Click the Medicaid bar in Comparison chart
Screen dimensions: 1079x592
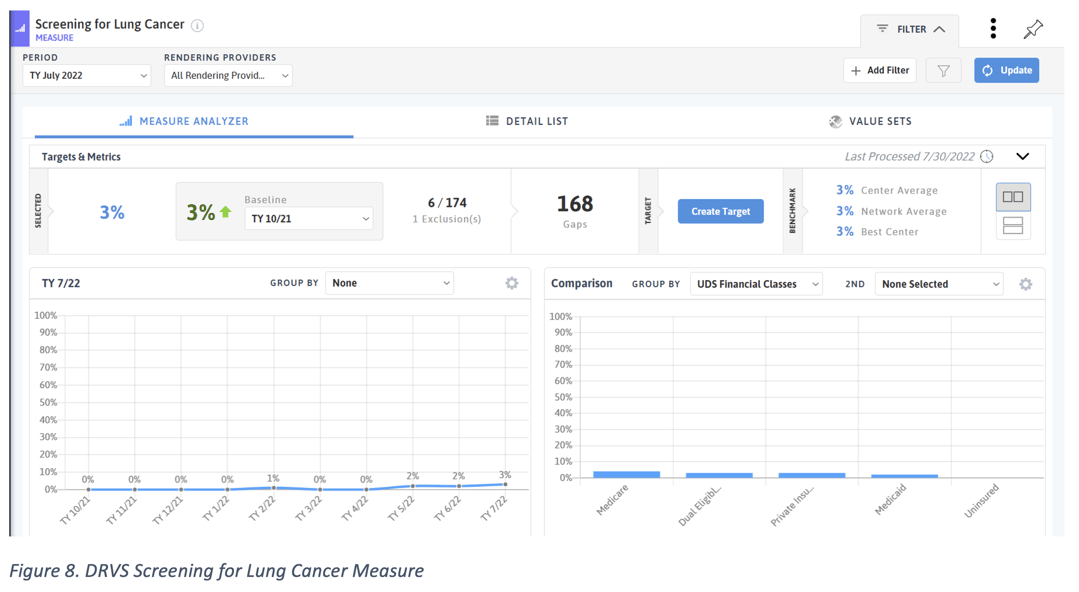click(x=904, y=476)
